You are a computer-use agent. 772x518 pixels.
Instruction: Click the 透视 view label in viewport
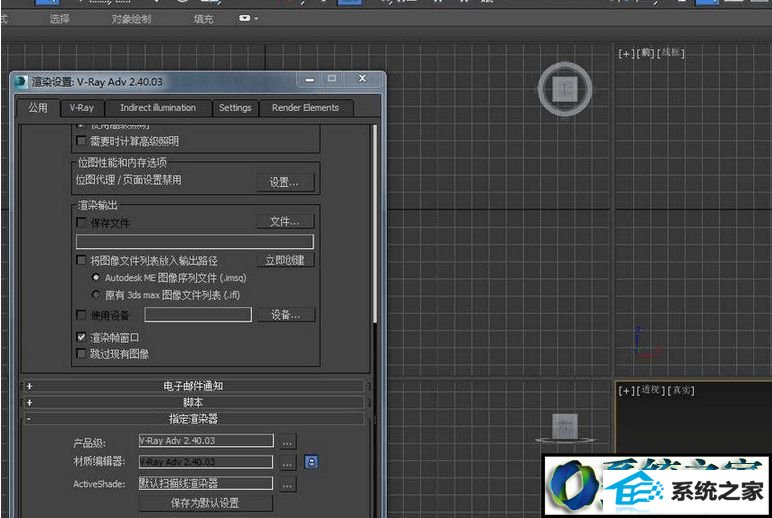pyautogui.click(x=651, y=390)
